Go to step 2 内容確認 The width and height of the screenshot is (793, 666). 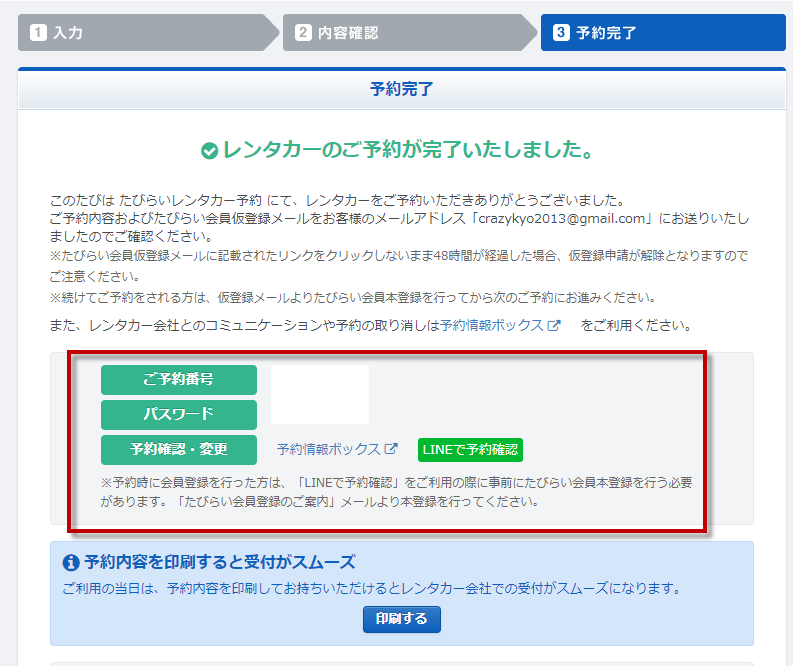point(410,33)
